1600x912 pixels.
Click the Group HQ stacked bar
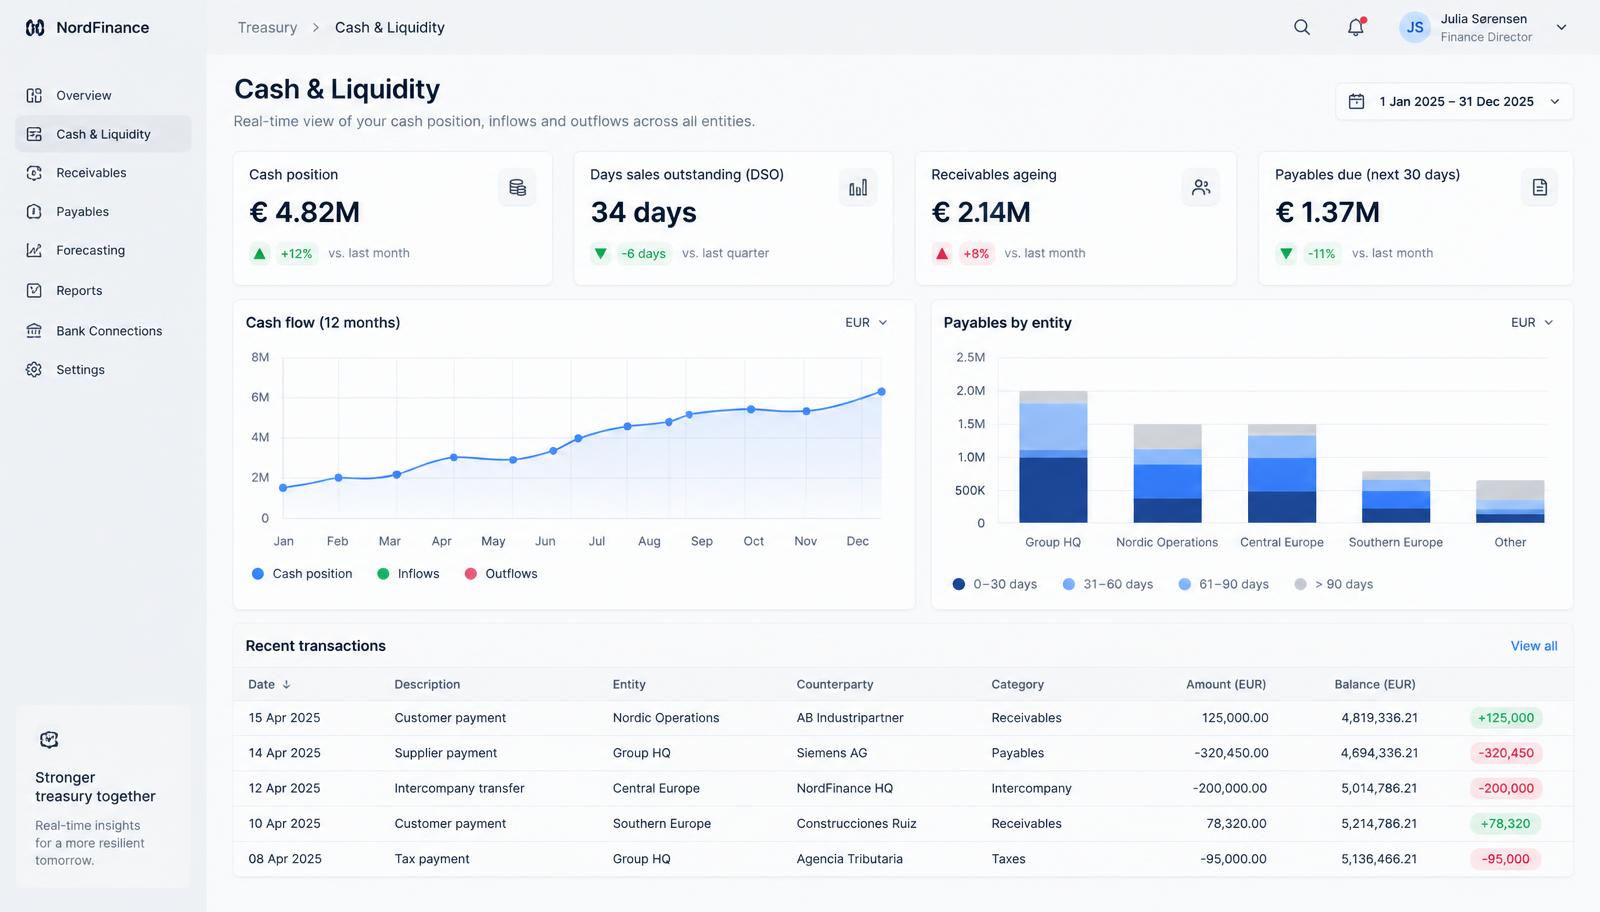click(x=1053, y=457)
